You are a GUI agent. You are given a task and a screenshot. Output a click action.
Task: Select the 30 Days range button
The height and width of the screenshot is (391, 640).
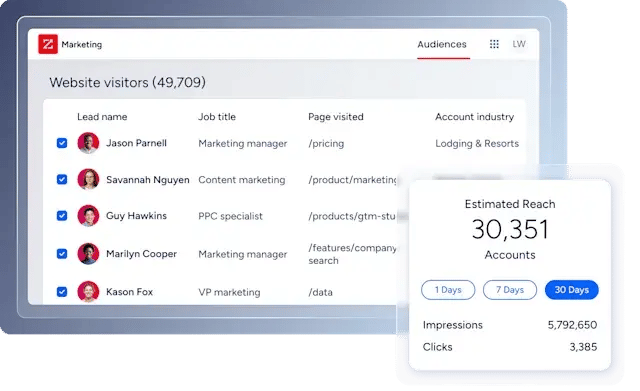(571, 290)
